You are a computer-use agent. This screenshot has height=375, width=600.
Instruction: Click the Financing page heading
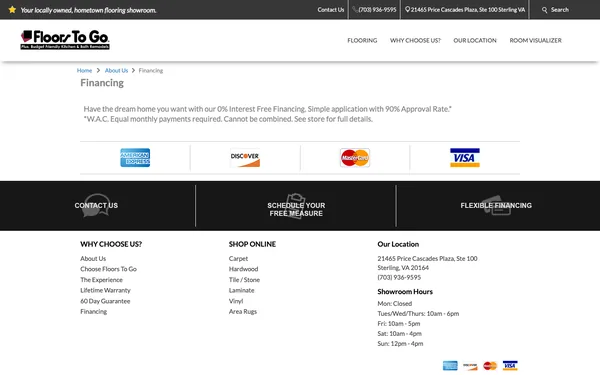[x=102, y=83]
